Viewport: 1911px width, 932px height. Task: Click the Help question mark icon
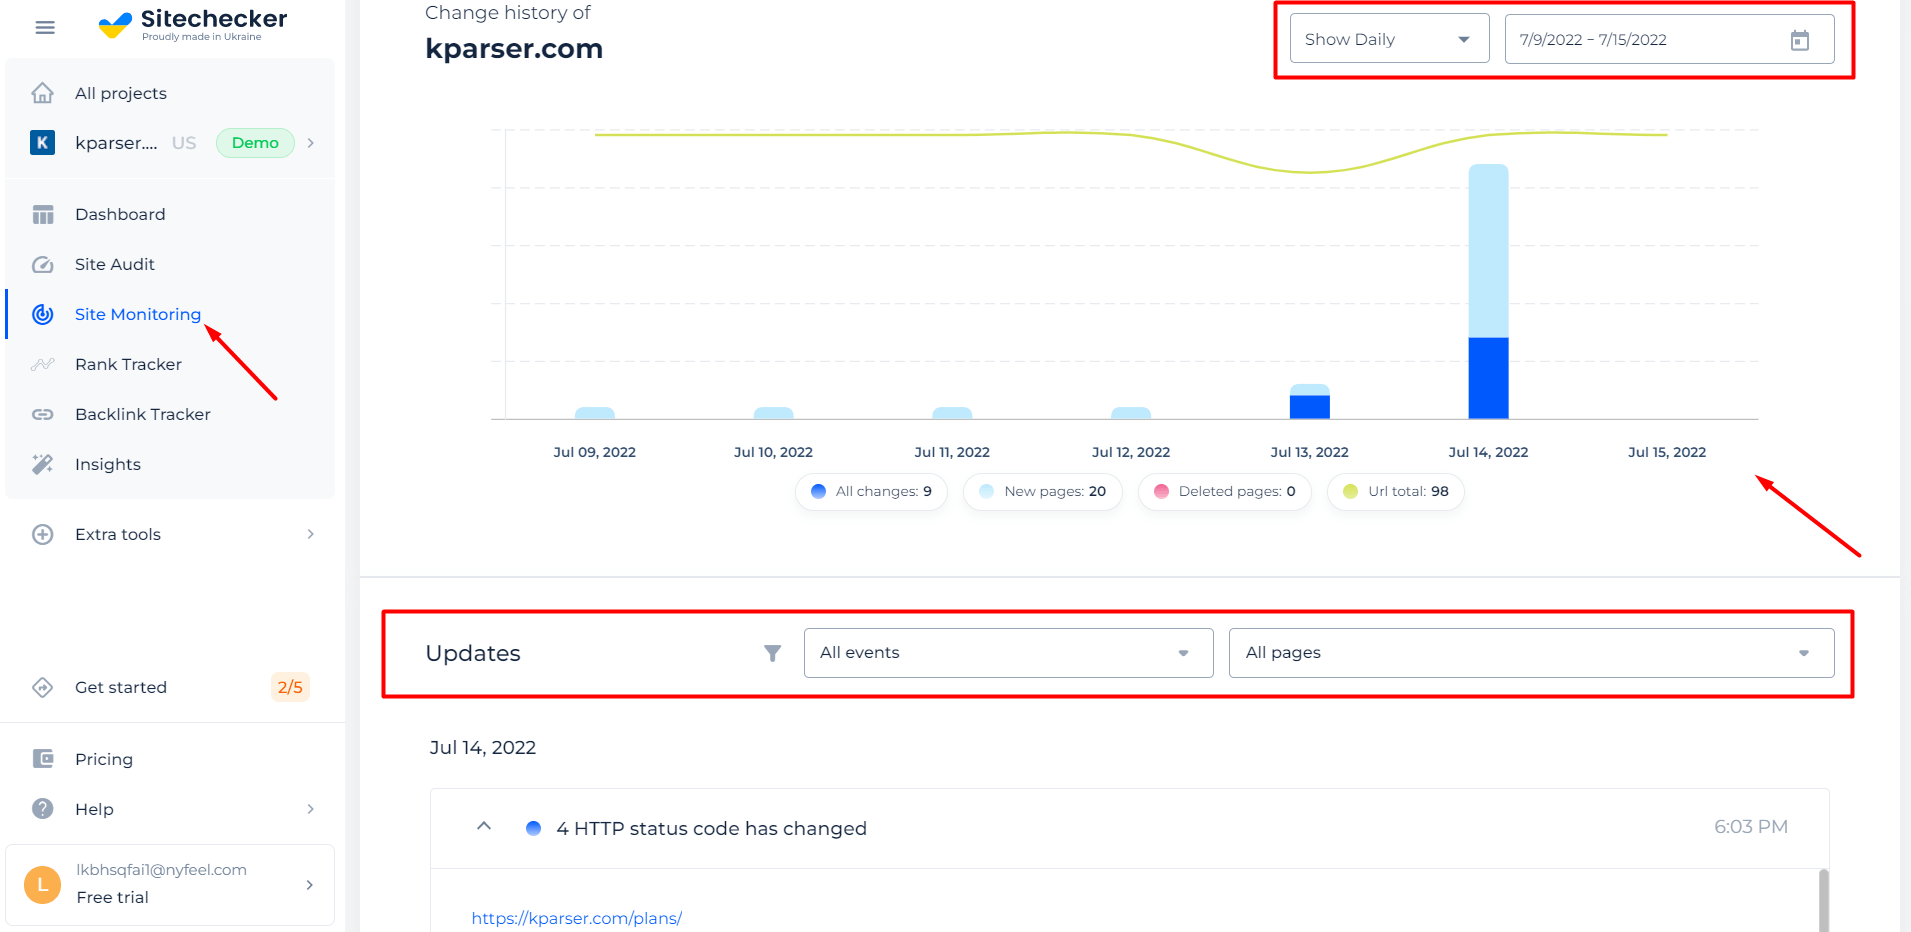point(43,809)
